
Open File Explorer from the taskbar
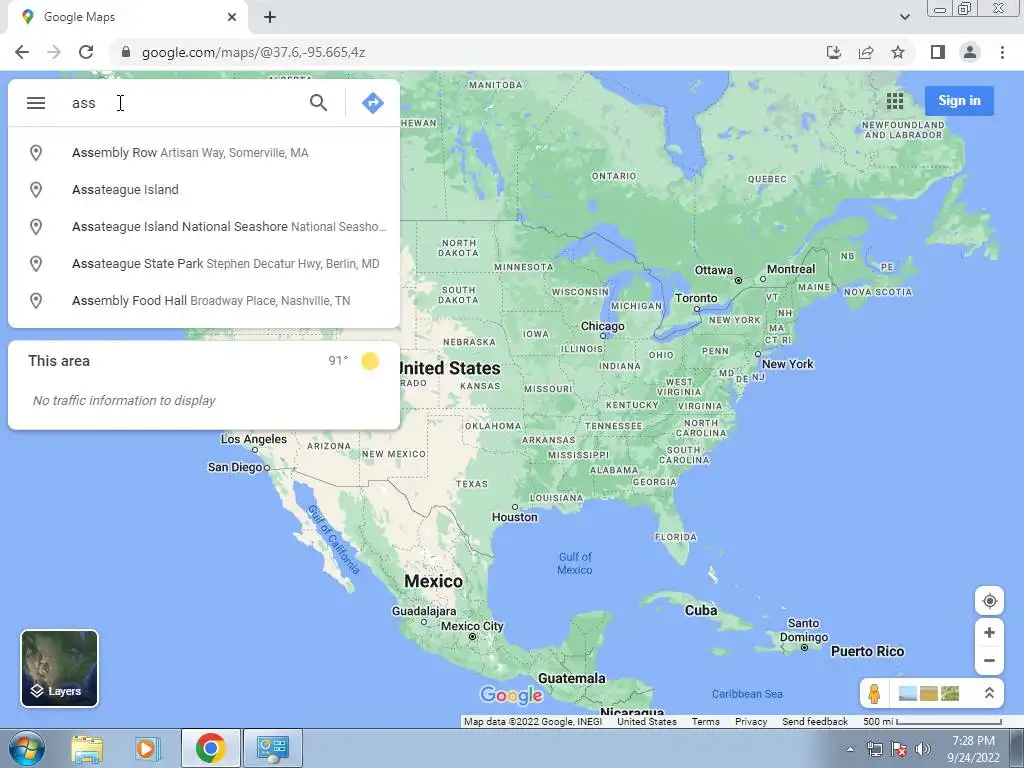point(87,748)
